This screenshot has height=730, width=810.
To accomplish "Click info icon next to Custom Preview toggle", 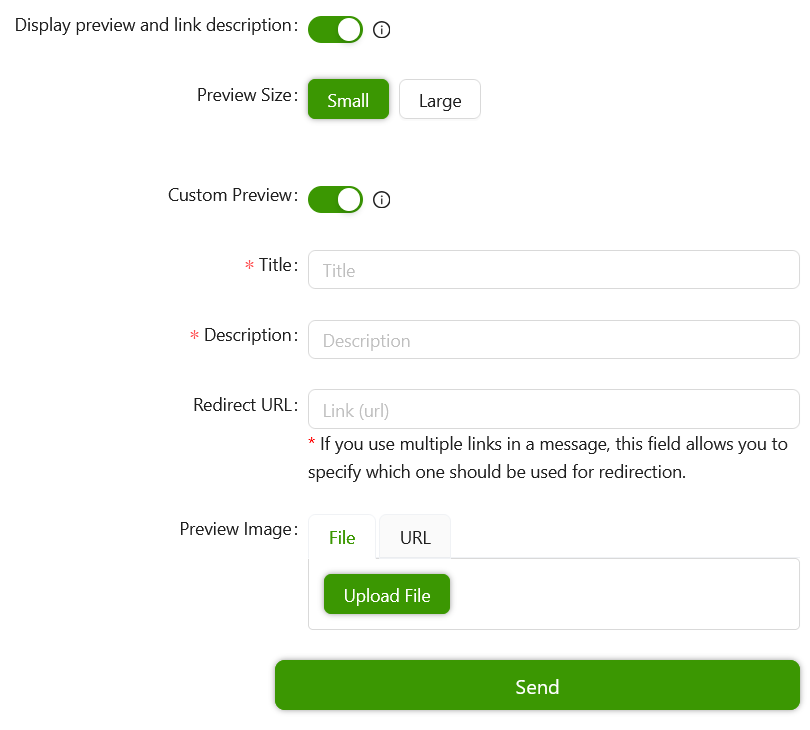I will tap(381, 200).
